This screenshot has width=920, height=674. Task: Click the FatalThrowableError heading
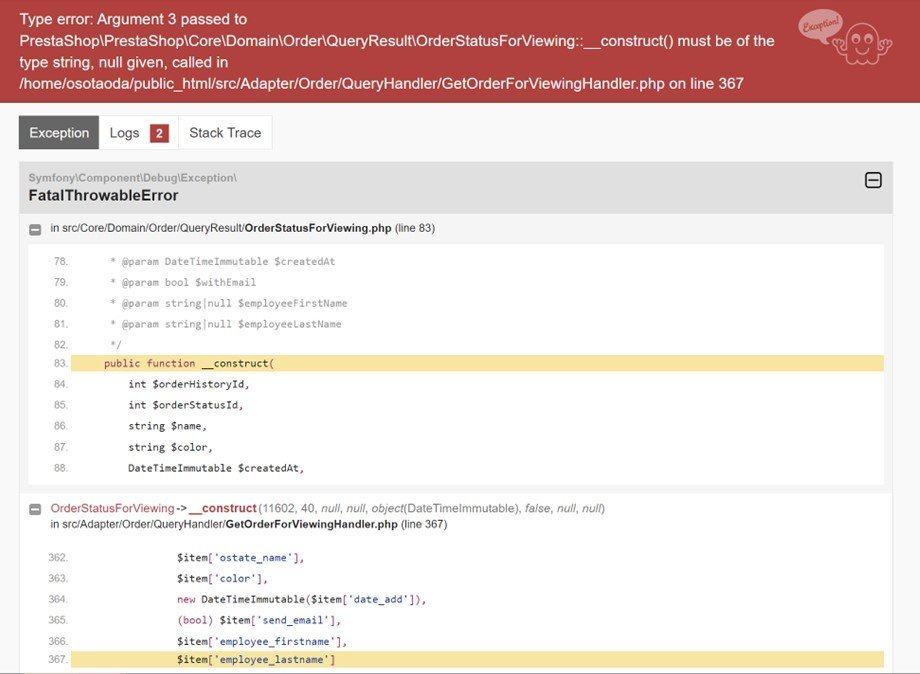(x=103, y=195)
